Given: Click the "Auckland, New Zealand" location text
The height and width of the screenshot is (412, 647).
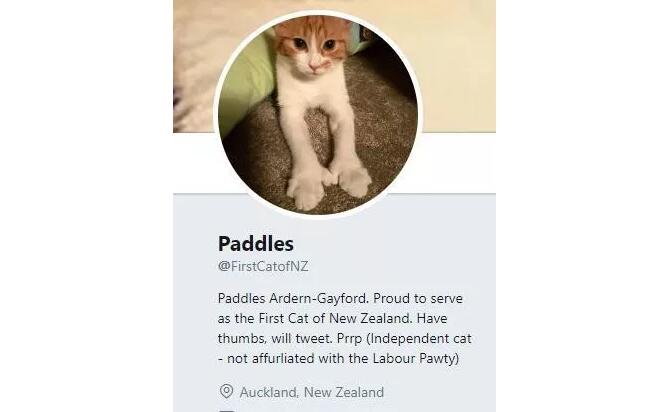Looking at the screenshot, I should coord(311,392).
